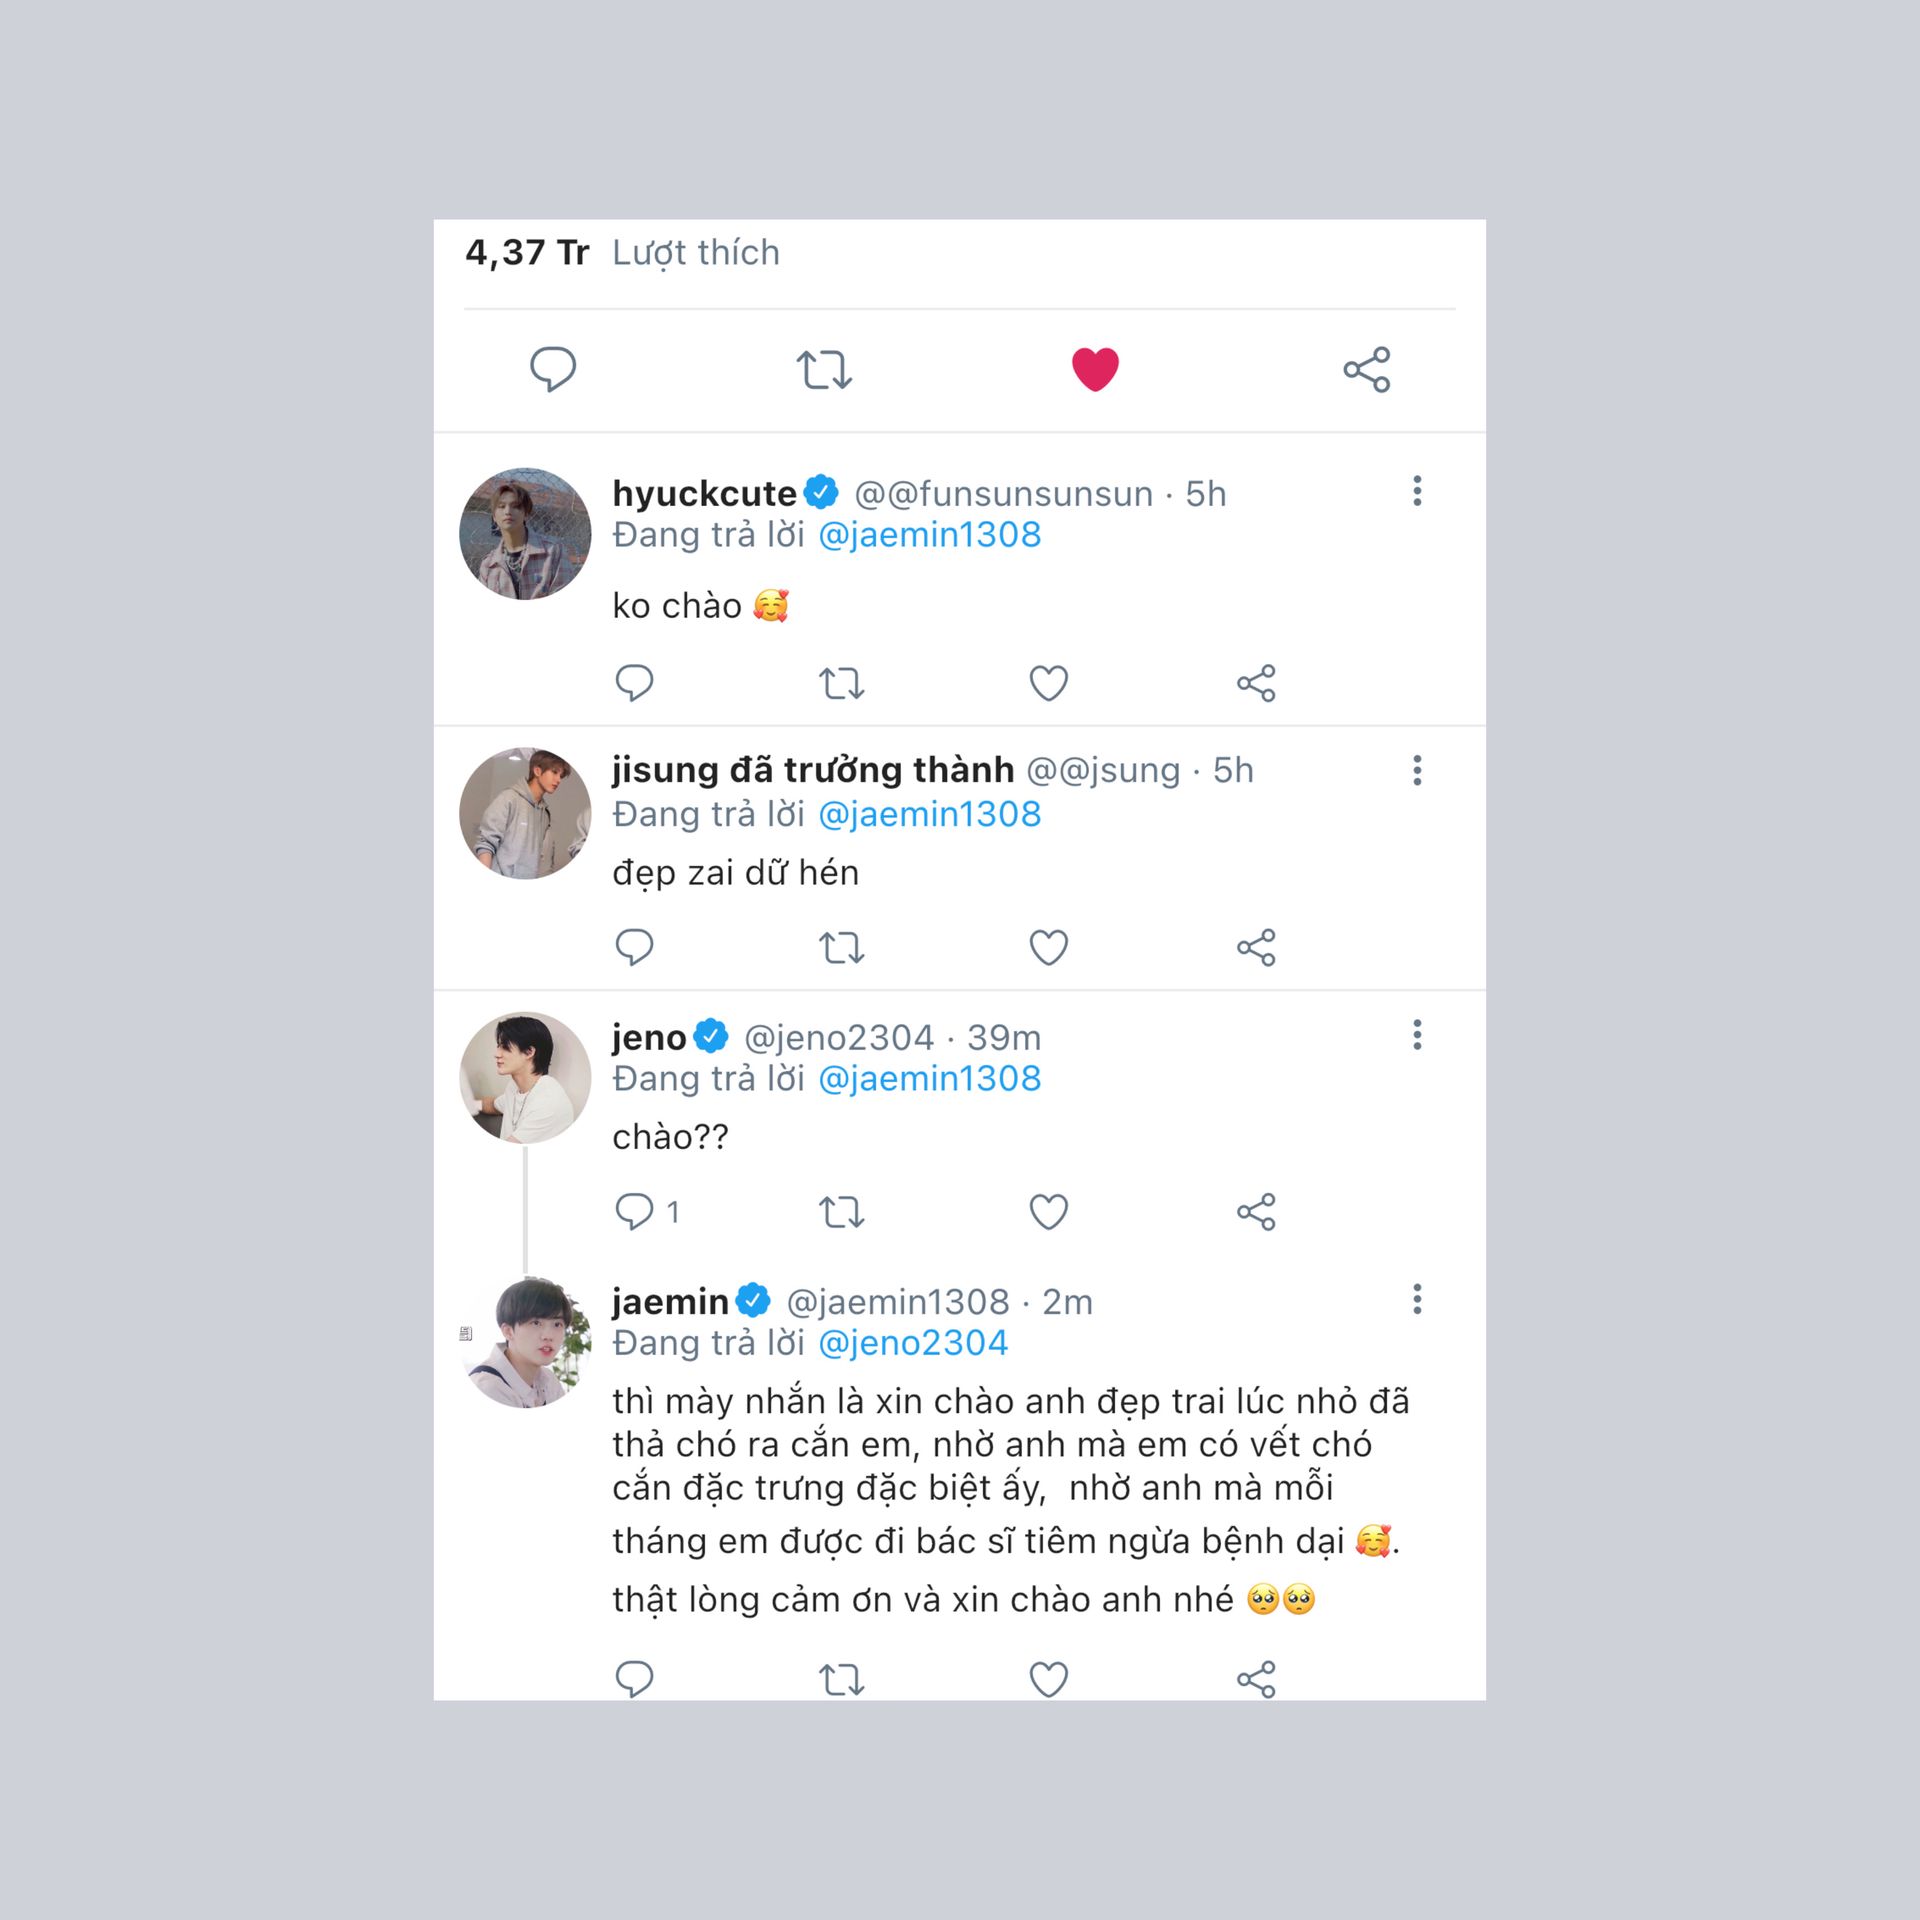Screen dimensions: 1920x1920
Task: View hyuckcute's profile picture
Action: (525, 534)
